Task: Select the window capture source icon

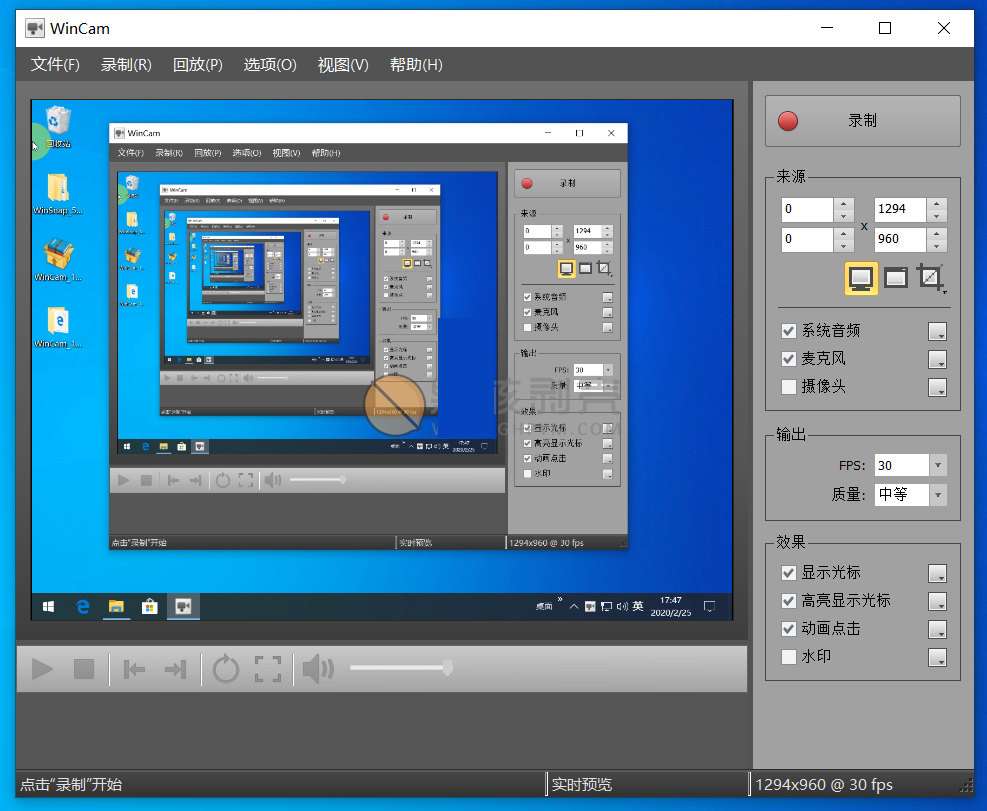Action: click(x=895, y=277)
